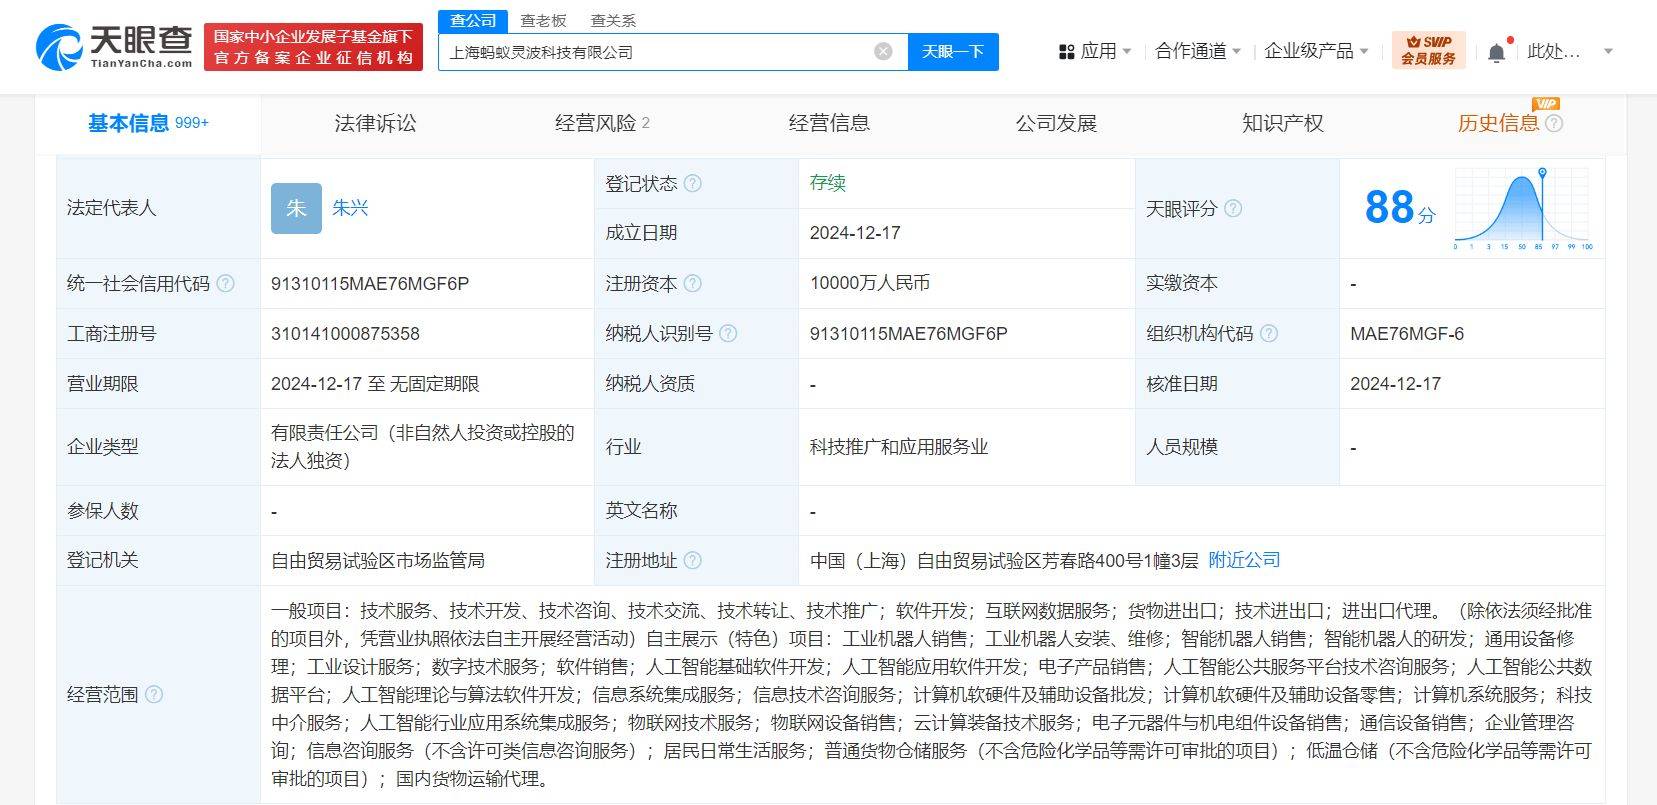Click organization code MAE76MGF-6

tap(1407, 334)
